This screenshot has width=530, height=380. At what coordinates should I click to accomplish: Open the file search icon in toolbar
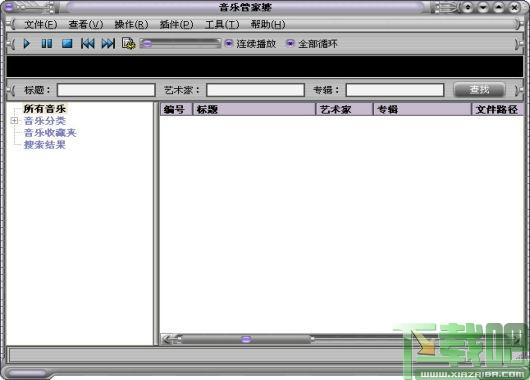[x=128, y=44]
